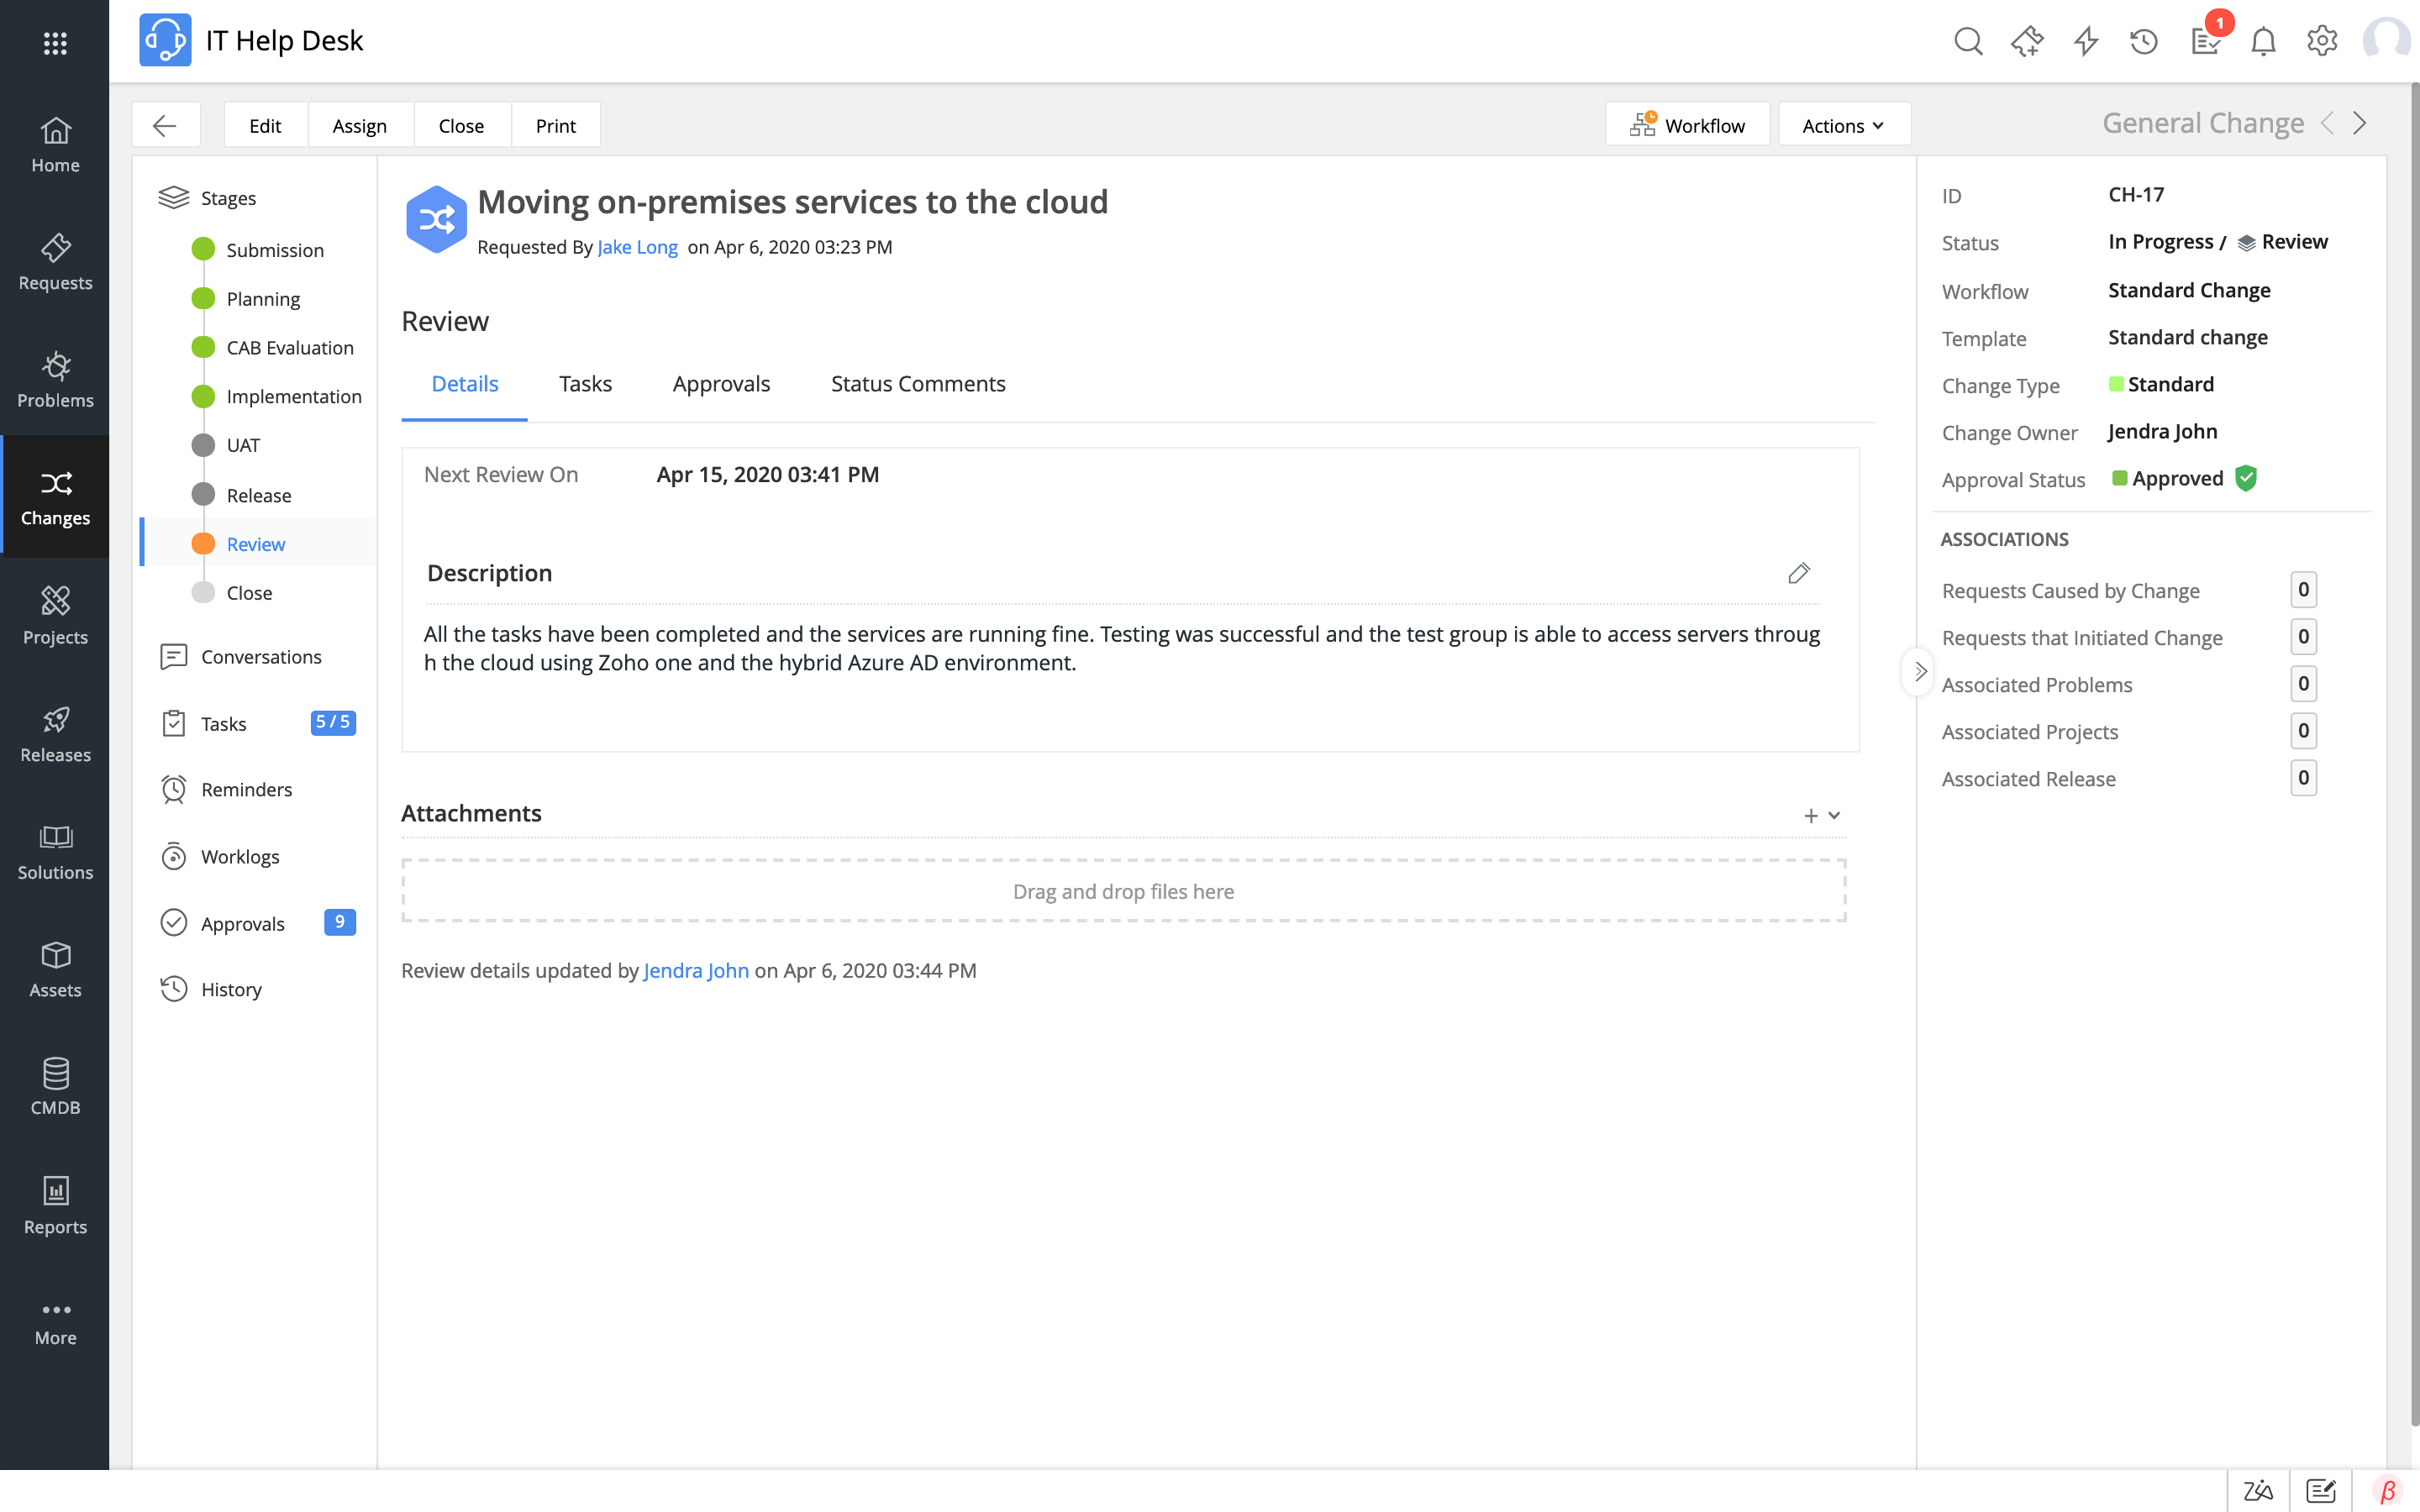Viewport: 2420px width, 1512px height.
Task: Click the recent history clock icon
Action: [2144, 41]
